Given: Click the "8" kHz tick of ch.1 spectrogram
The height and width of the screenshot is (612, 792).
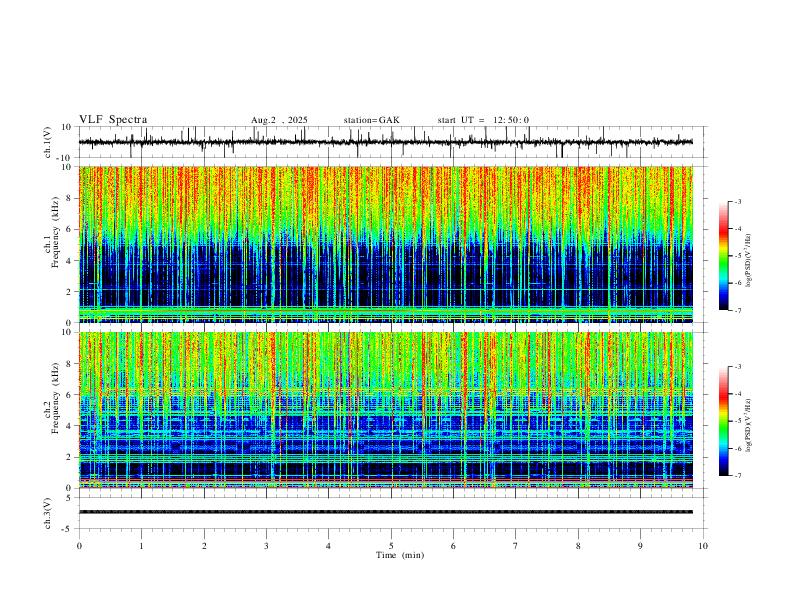Looking at the screenshot, I should (70, 198).
